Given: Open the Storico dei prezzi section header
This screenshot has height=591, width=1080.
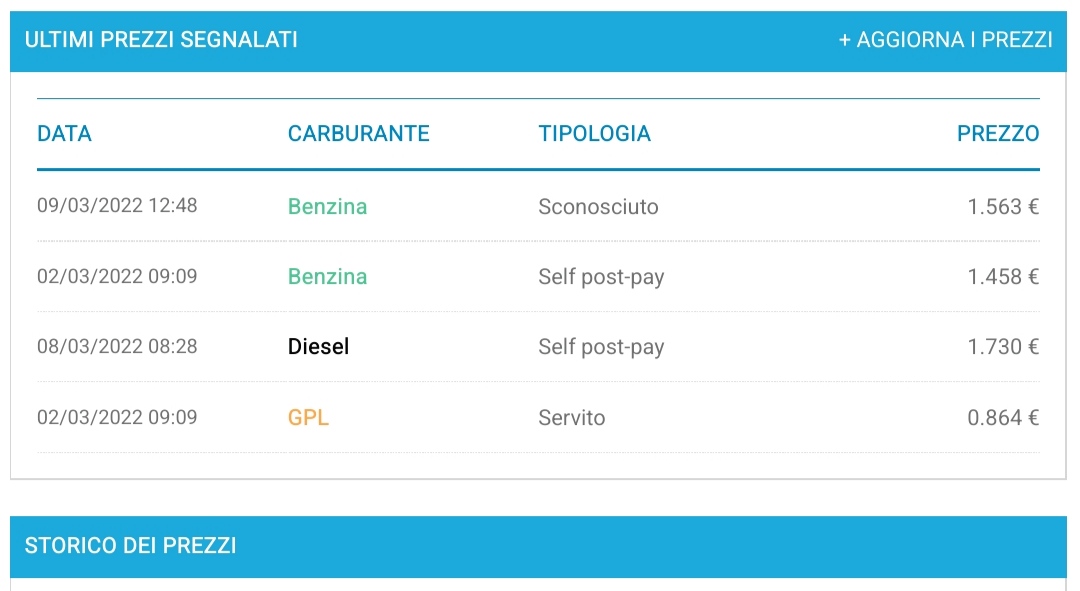Looking at the screenshot, I should 130,546.
